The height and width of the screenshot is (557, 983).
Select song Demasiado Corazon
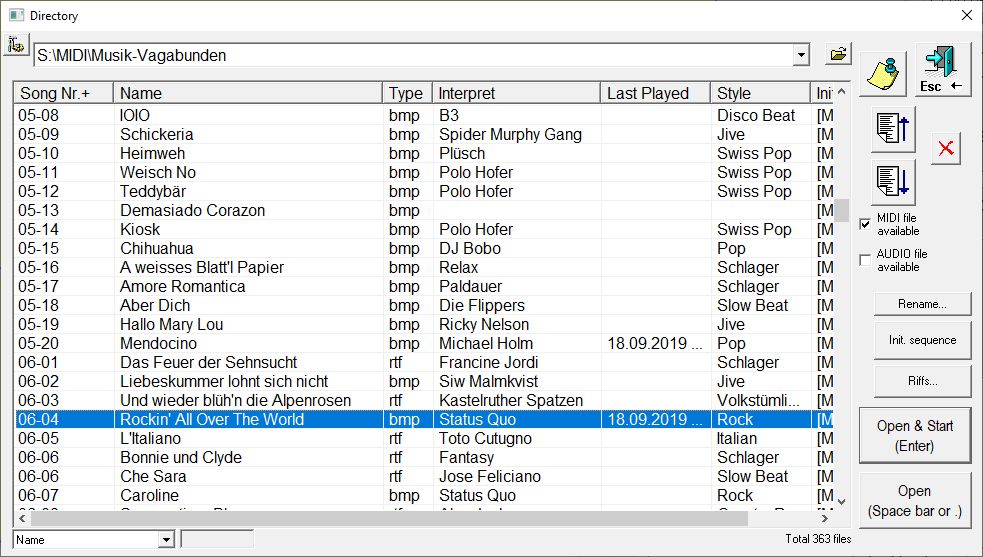(x=192, y=210)
